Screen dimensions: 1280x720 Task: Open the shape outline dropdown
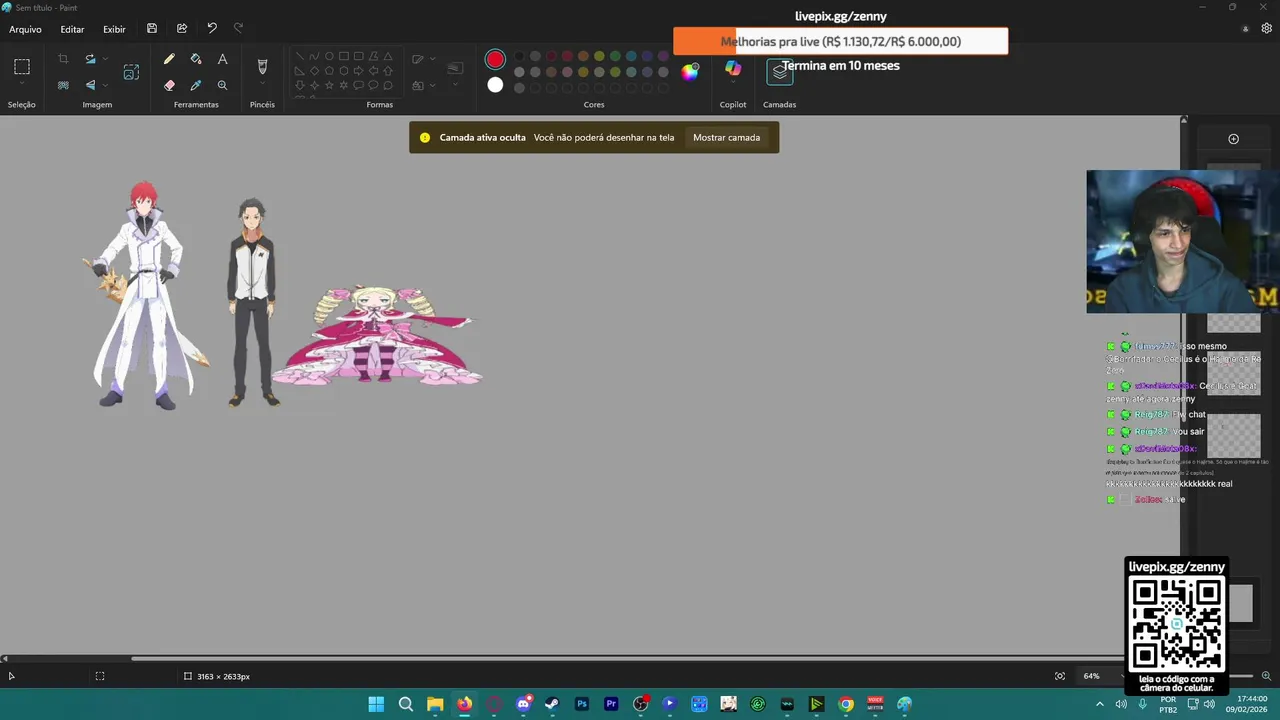tap(432, 59)
